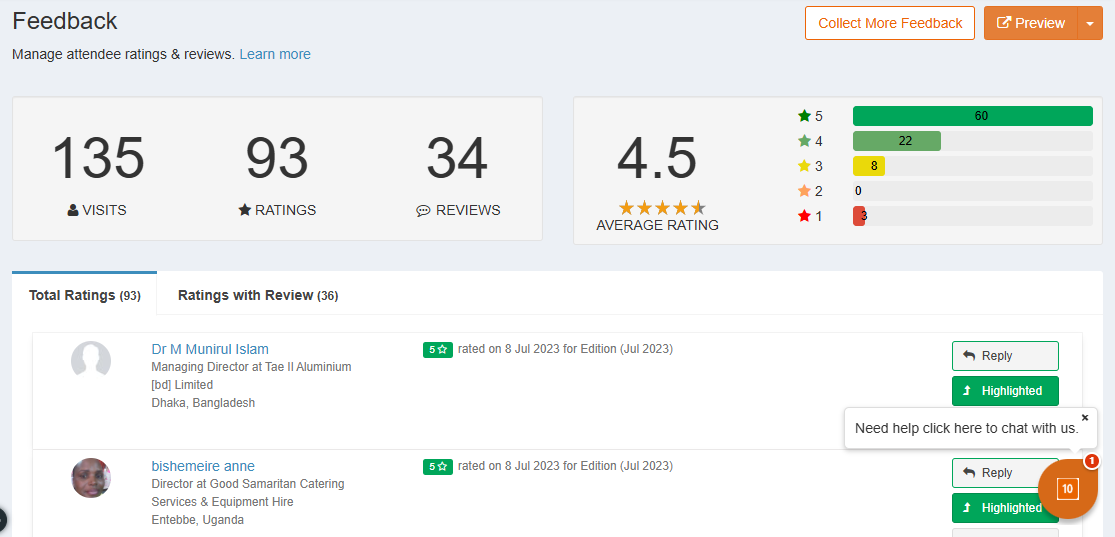Click Dr M Munirul Islam's avatar placeholder

point(91,360)
